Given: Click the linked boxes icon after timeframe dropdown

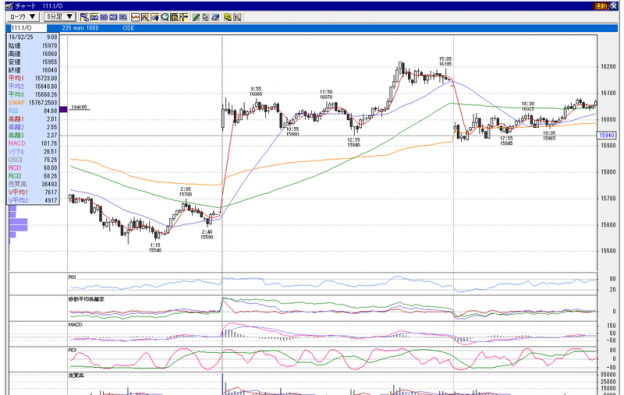Looking at the screenshot, I should (84, 17).
